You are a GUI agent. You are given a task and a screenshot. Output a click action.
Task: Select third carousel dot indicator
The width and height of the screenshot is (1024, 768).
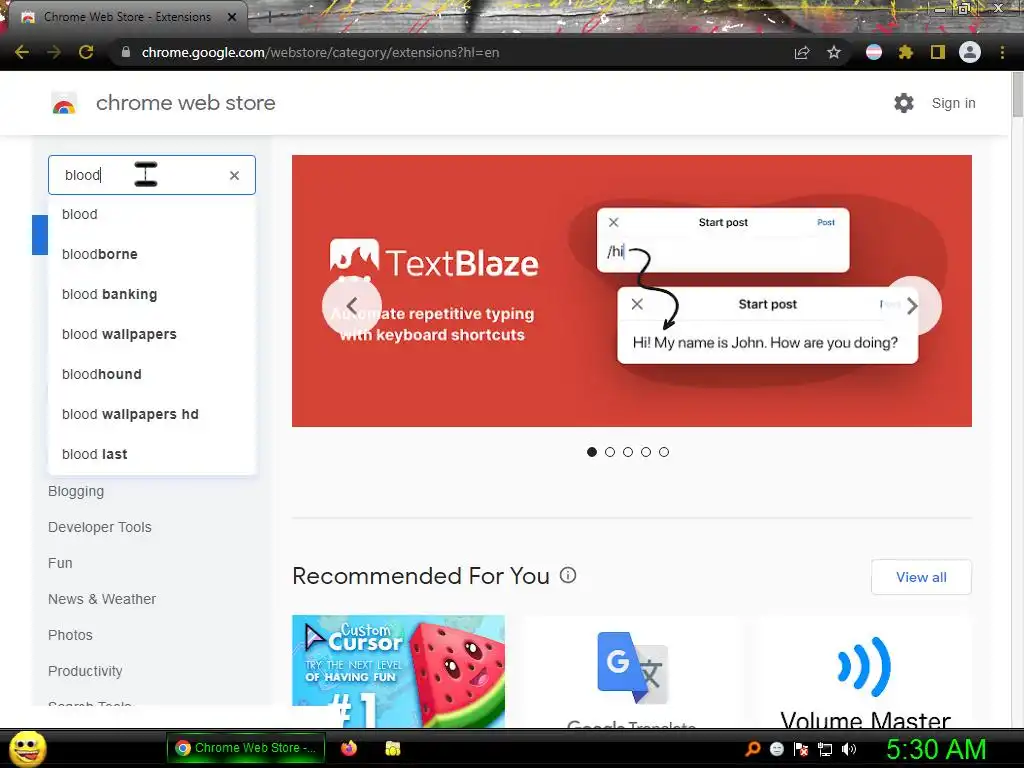pos(628,452)
